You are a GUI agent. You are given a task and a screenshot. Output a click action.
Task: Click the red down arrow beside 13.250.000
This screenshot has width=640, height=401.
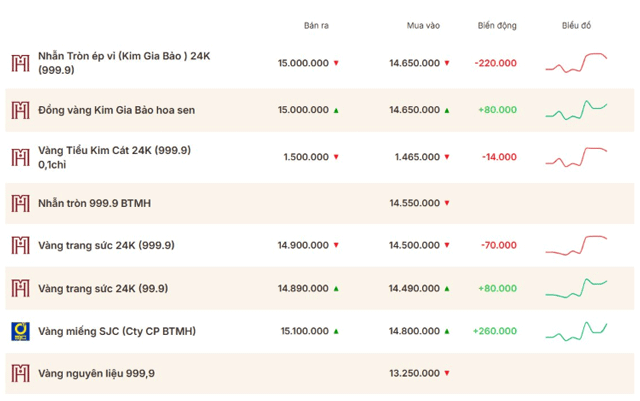coord(447,373)
